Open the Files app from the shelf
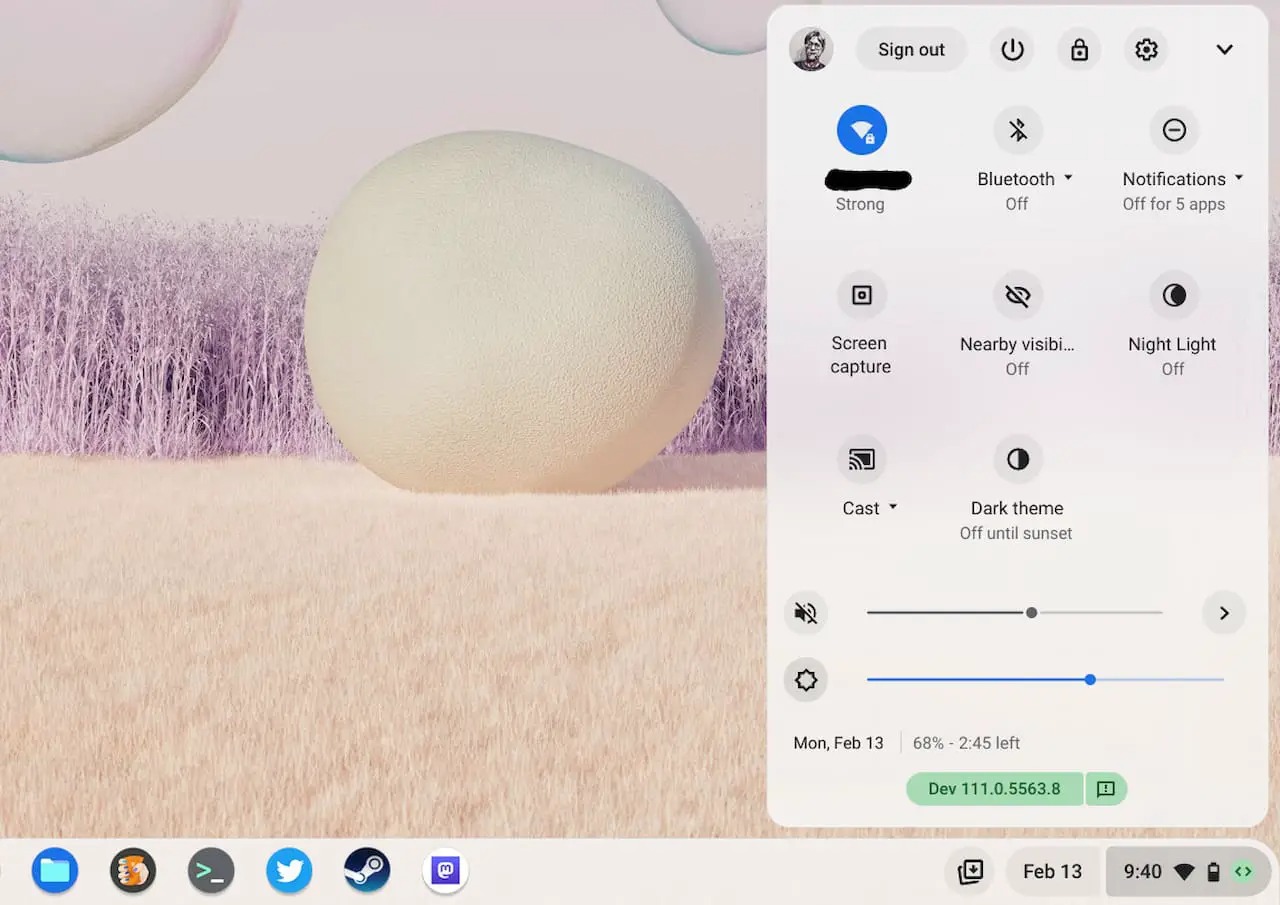This screenshot has width=1280, height=905. 55,871
